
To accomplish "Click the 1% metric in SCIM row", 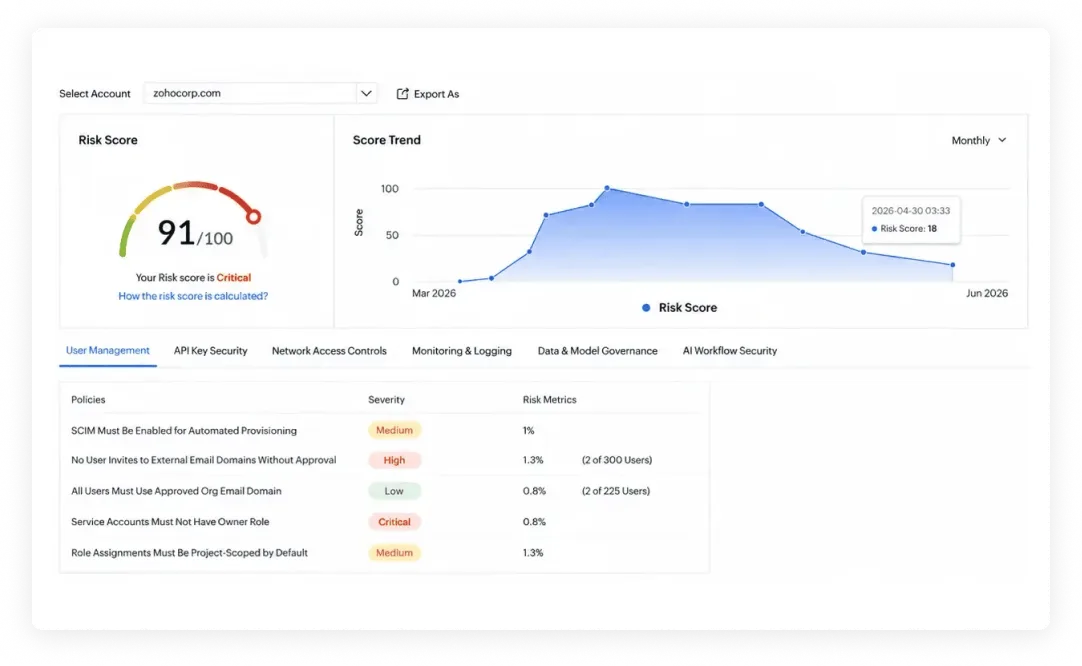I will pos(529,431).
